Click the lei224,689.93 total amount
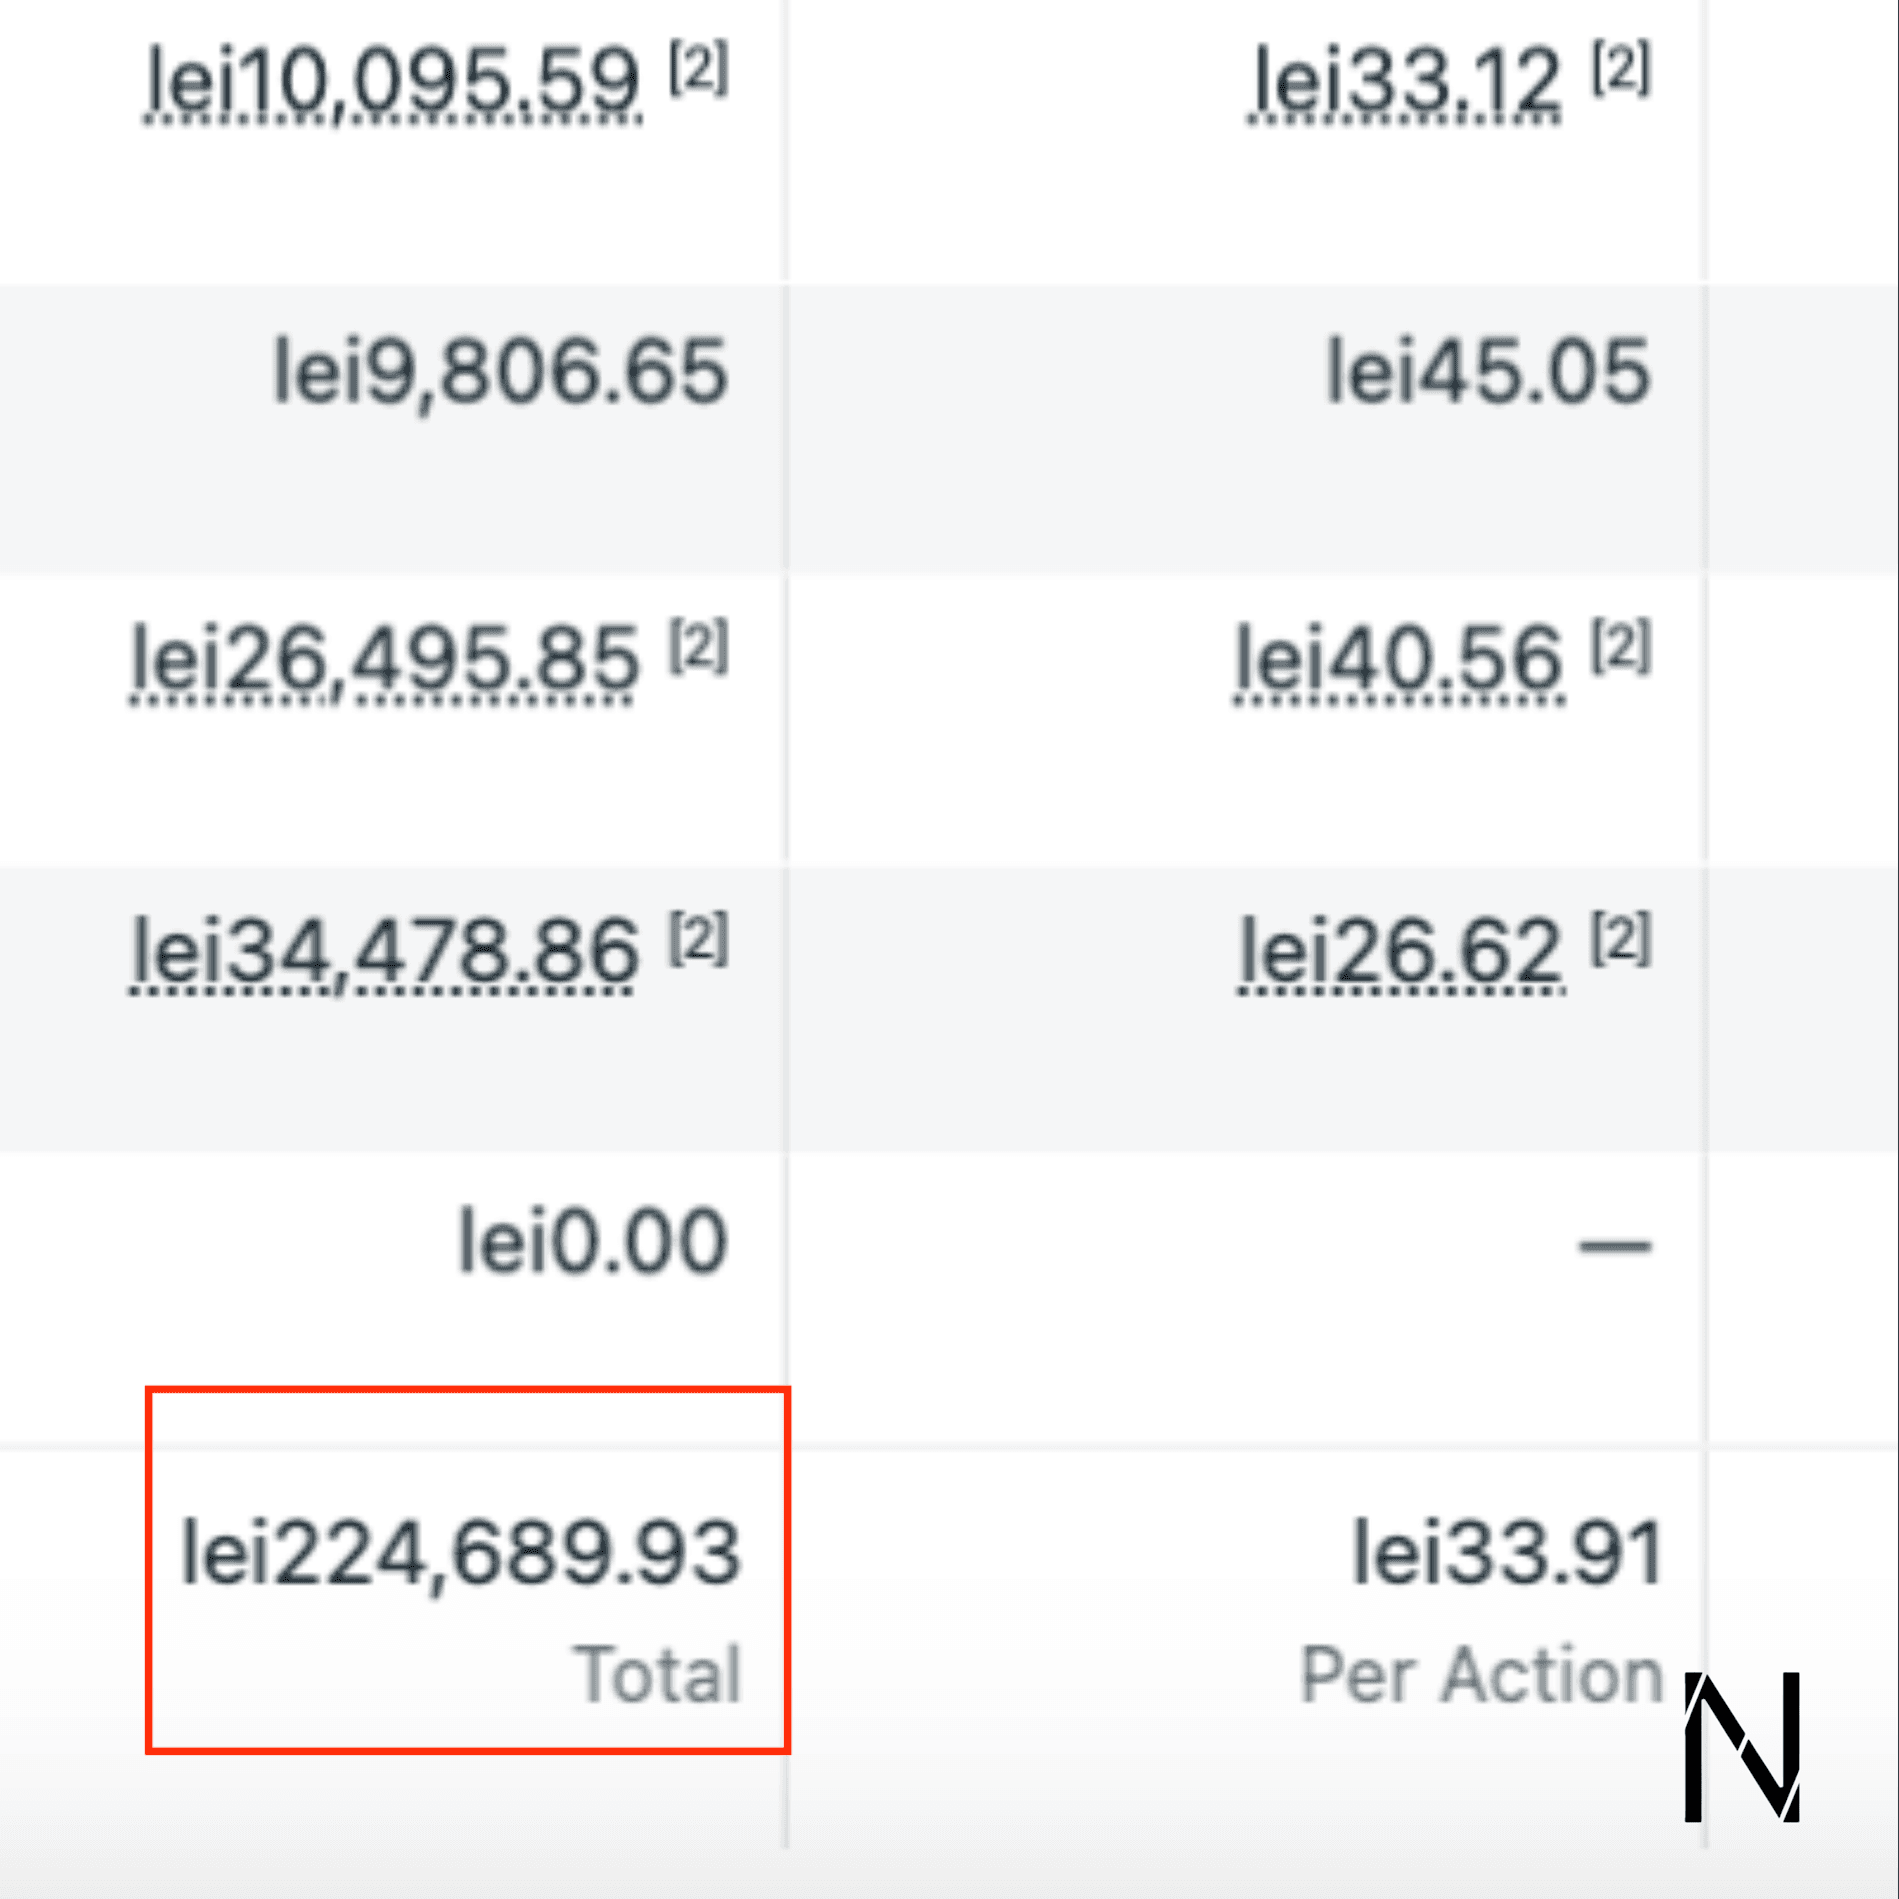Screen dimensions: 1899x1899 (460, 1554)
